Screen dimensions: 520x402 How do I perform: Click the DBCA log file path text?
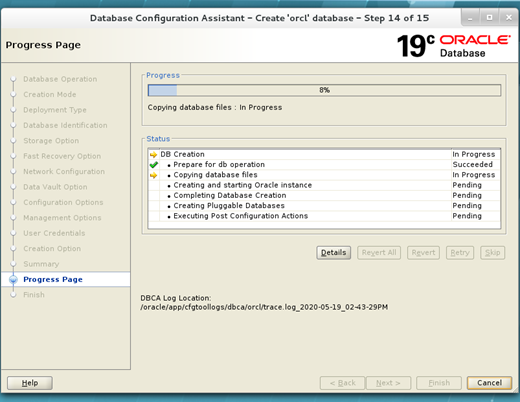(x=264, y=307)
